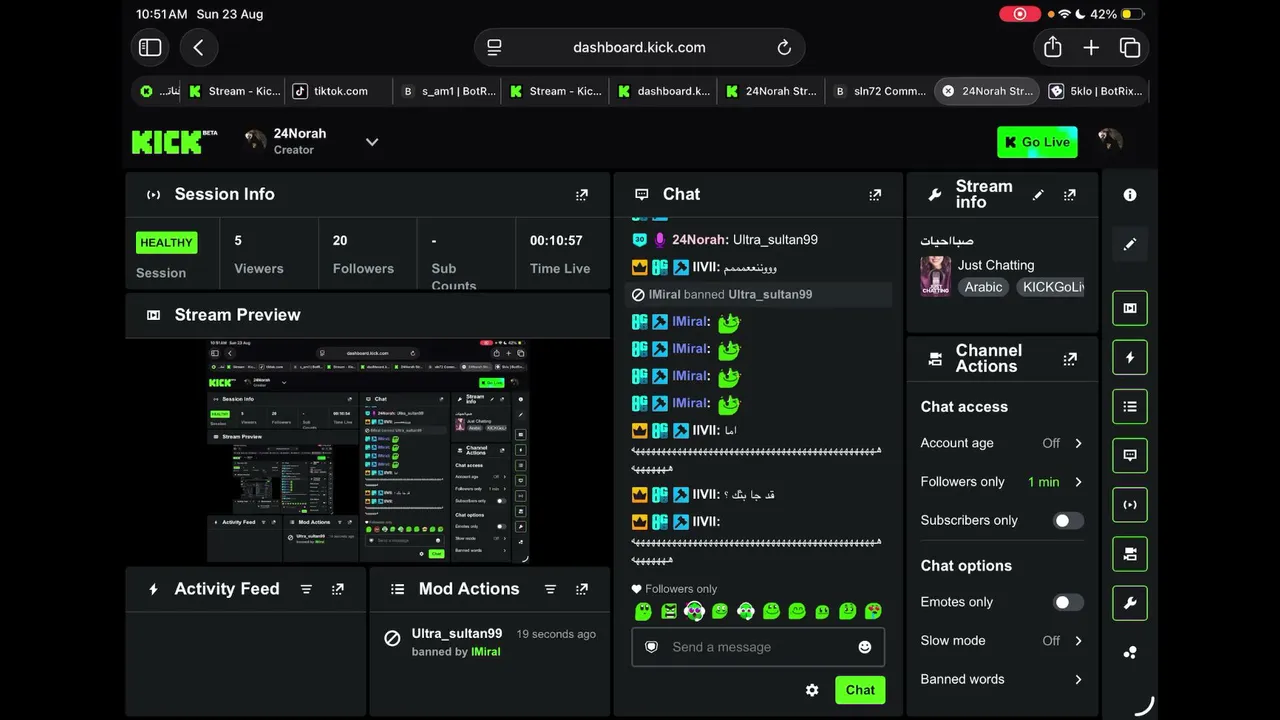Screen dimensions: 1280x720
Task: Click the dashboard.kick.com address bar
Action: [x=639, y=47]
